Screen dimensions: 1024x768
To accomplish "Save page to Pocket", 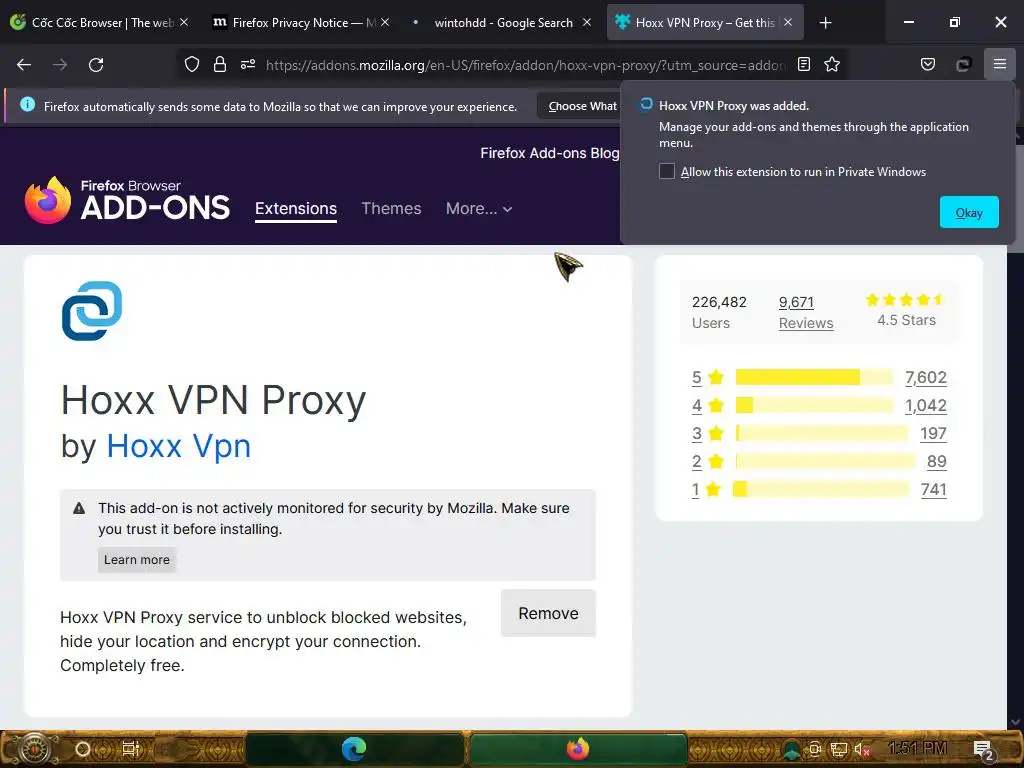I will coord(927,64).
